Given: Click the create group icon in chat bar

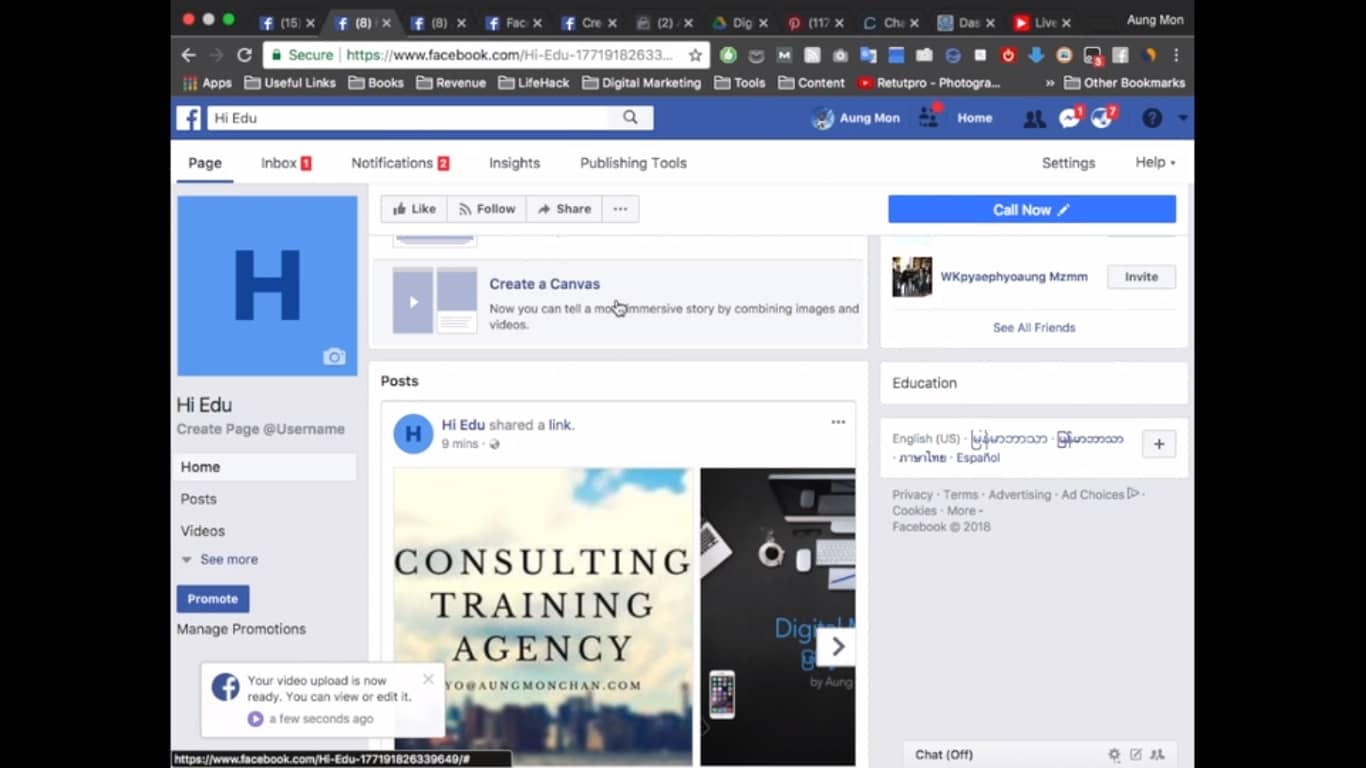Looking at the screenshot, I should pos(1158,755).
